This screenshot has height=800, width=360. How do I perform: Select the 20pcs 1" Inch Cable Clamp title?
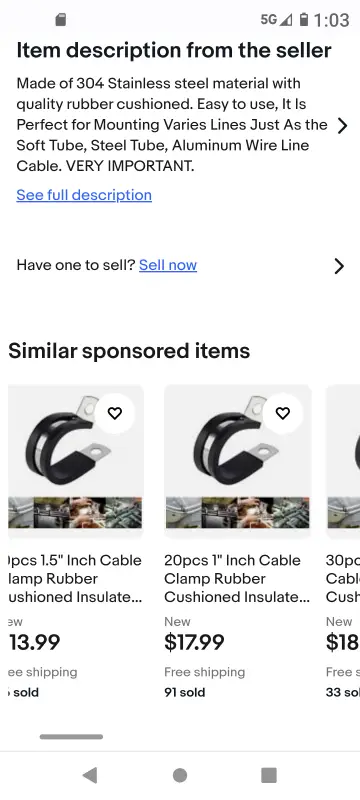(237, 579)
